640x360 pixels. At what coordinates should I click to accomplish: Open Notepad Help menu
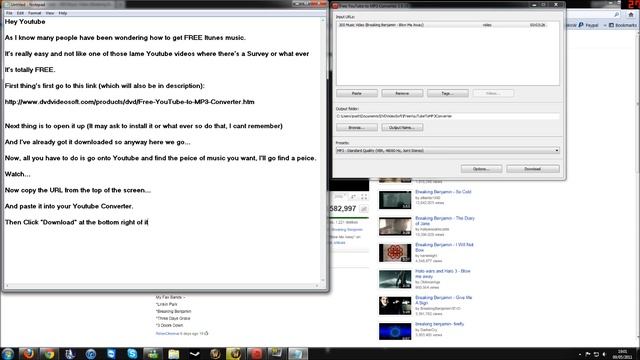point(62,13)
